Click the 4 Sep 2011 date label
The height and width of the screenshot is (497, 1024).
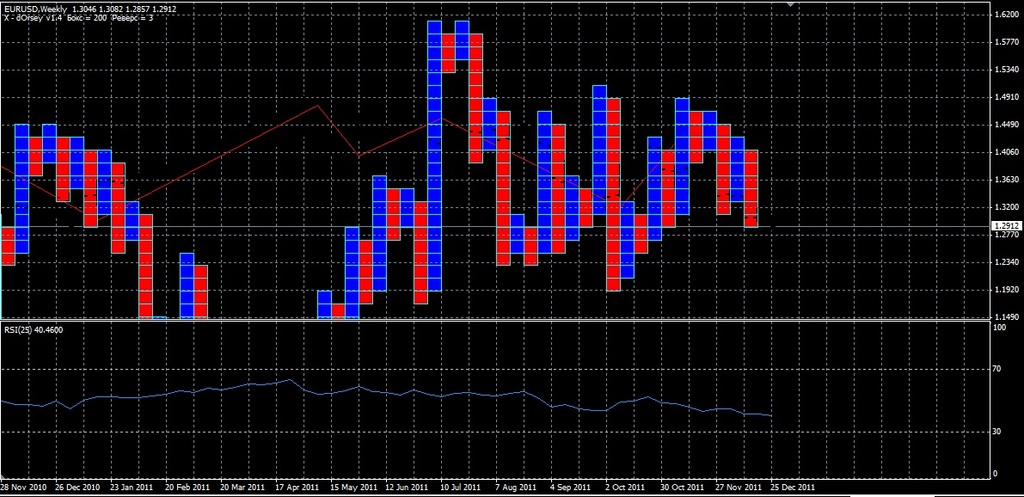tap(570, 487)
